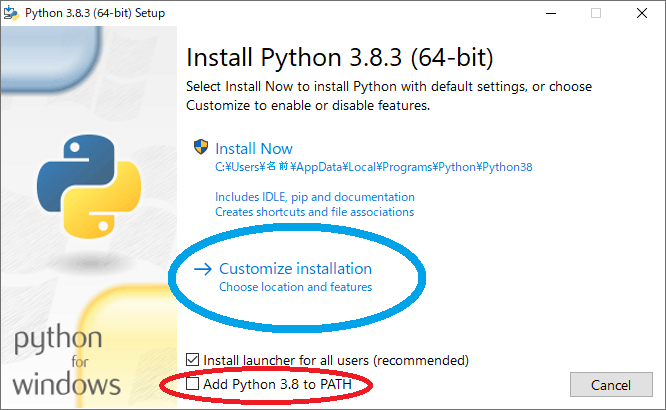This screenshot has width=666, height=410.
Task: Cancel the Python setup
Action: tap(611, 385)
